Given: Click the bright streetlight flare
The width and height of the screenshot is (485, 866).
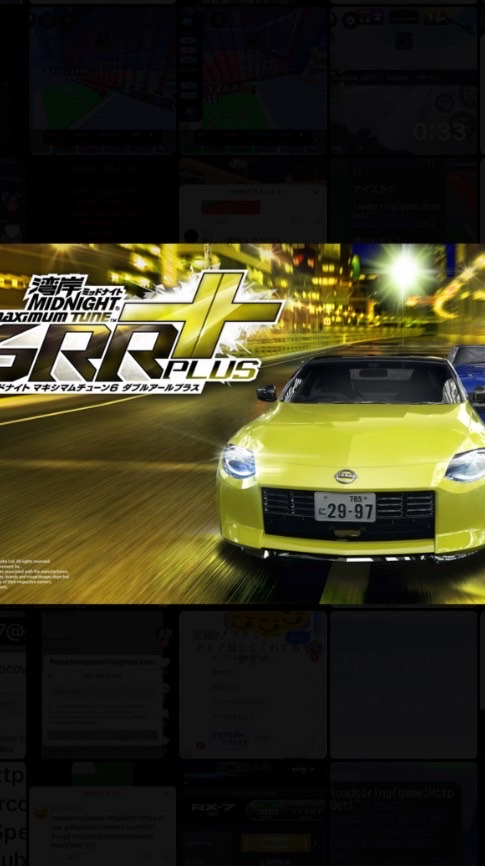Looking at the screenshot, I should click(406, 271).
